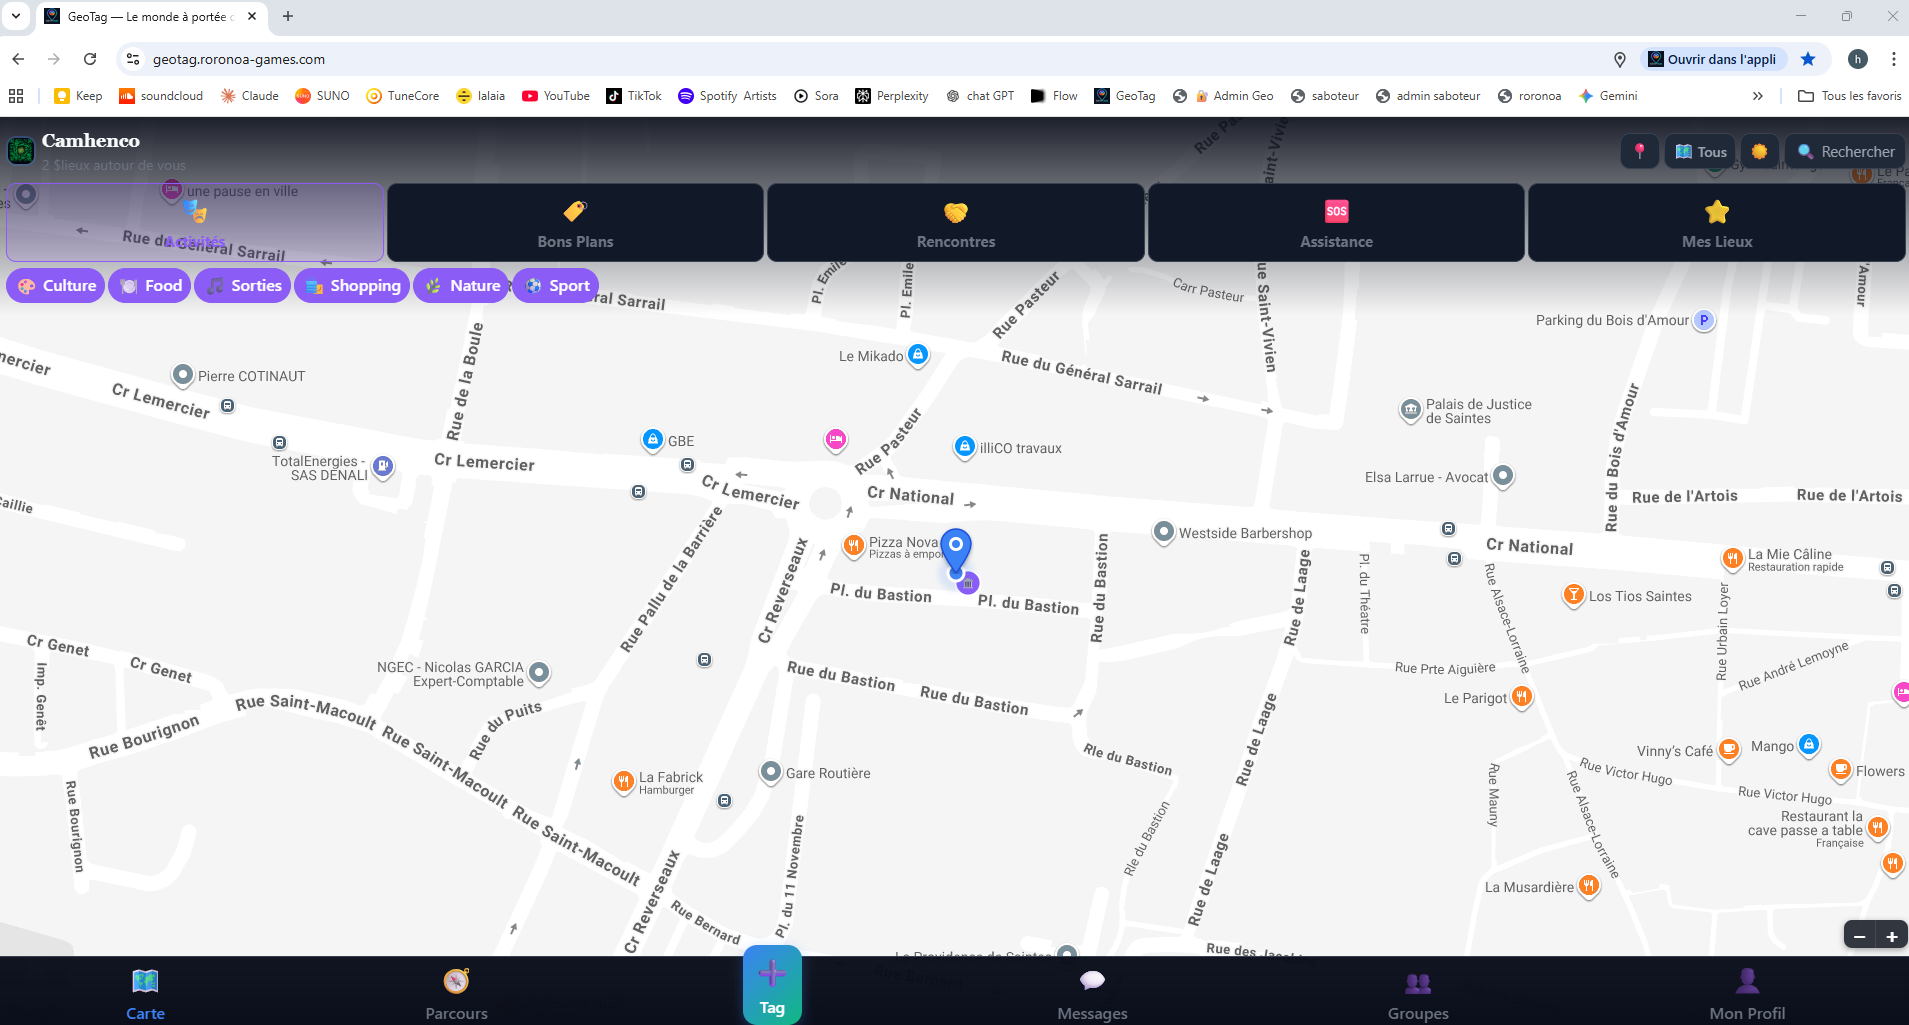Open the Chrome three-dot menu
This screenshot has height=1025, width=1909.
[1891, 59]
